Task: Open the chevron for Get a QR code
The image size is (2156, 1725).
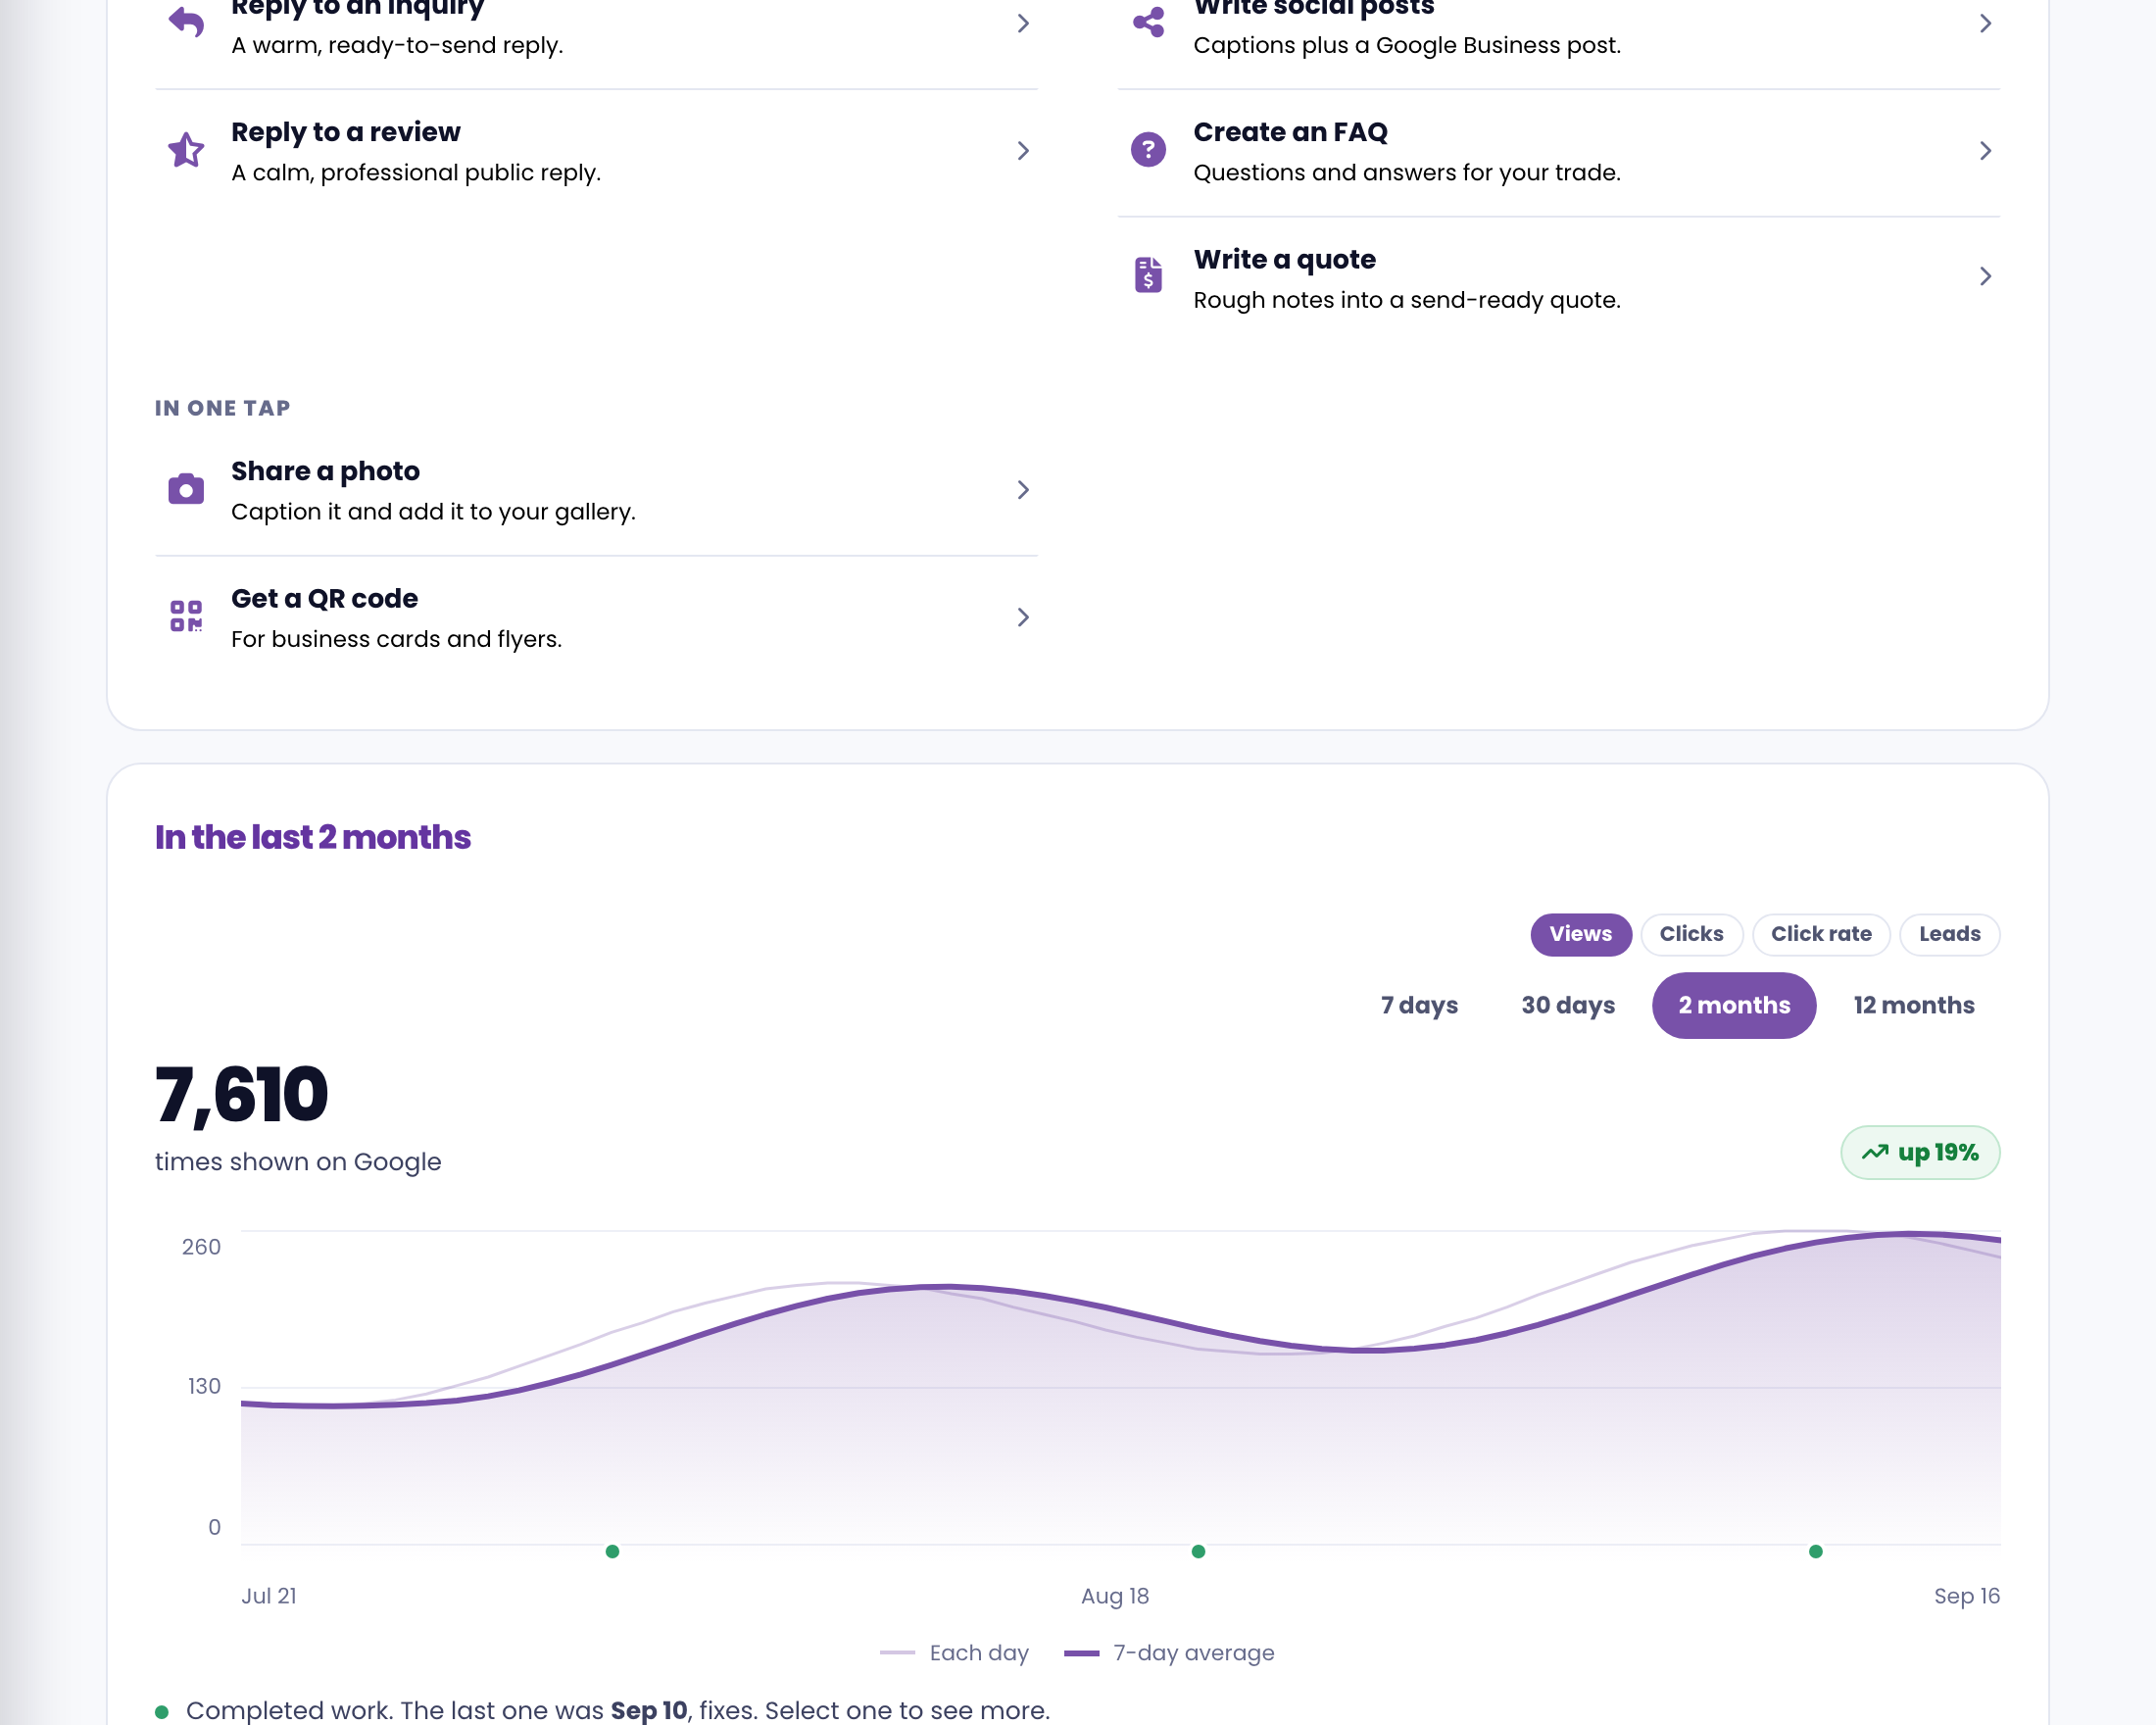Action: (1023, 617)
